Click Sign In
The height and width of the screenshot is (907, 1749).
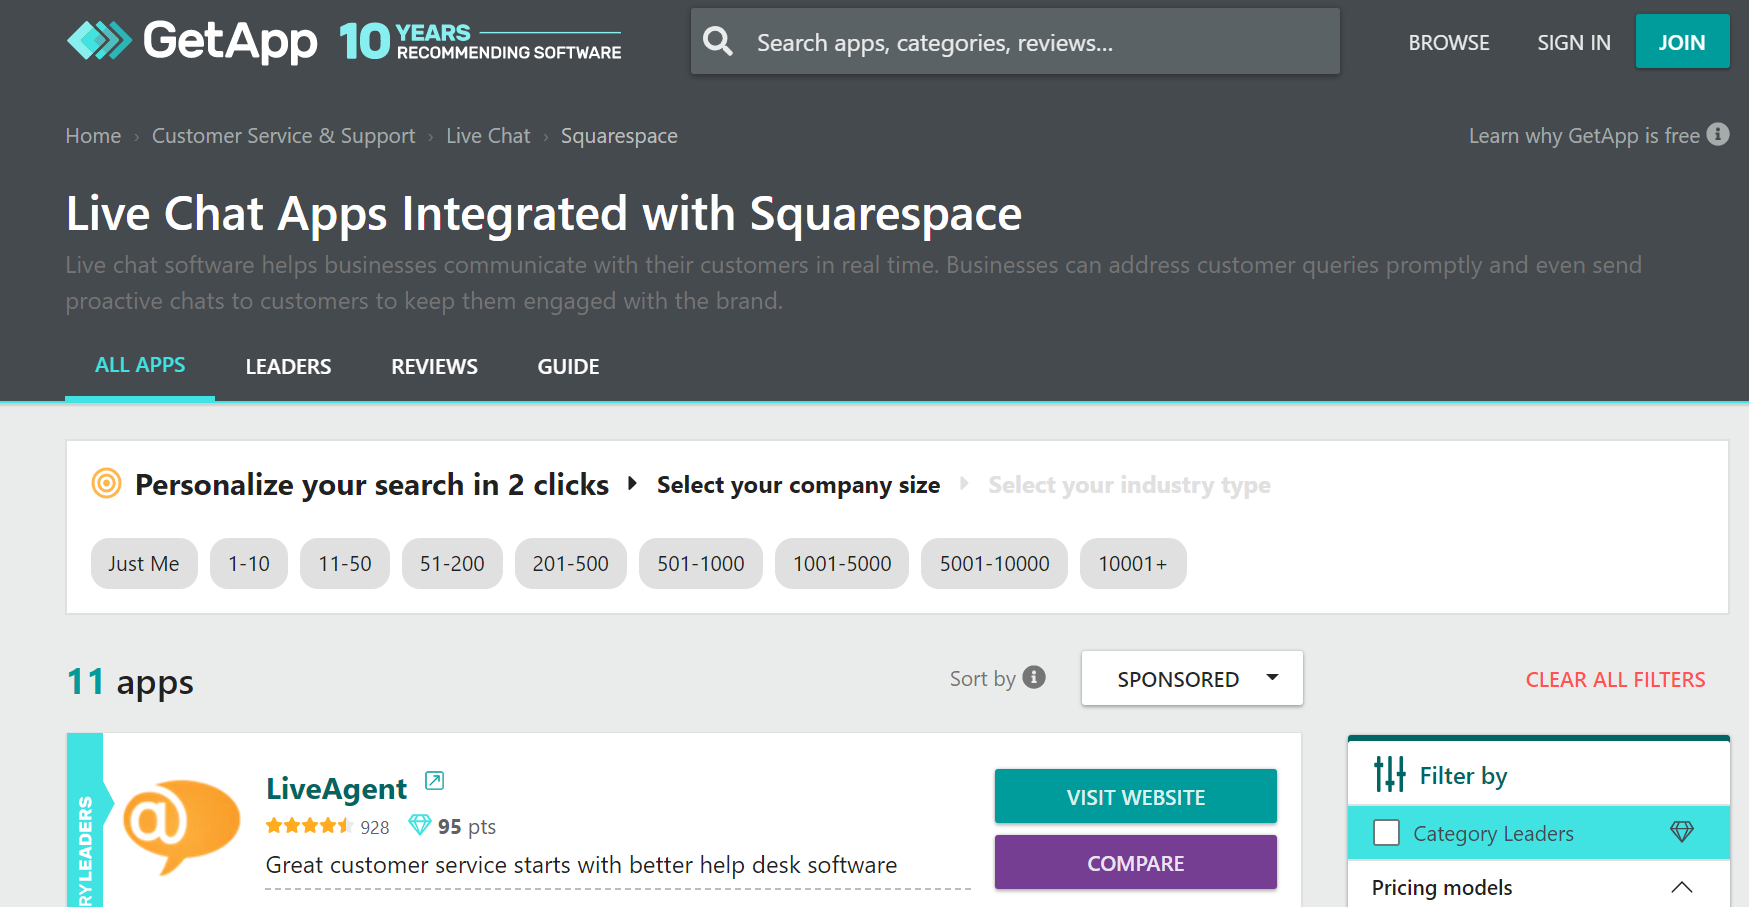tap(1574, 43)
